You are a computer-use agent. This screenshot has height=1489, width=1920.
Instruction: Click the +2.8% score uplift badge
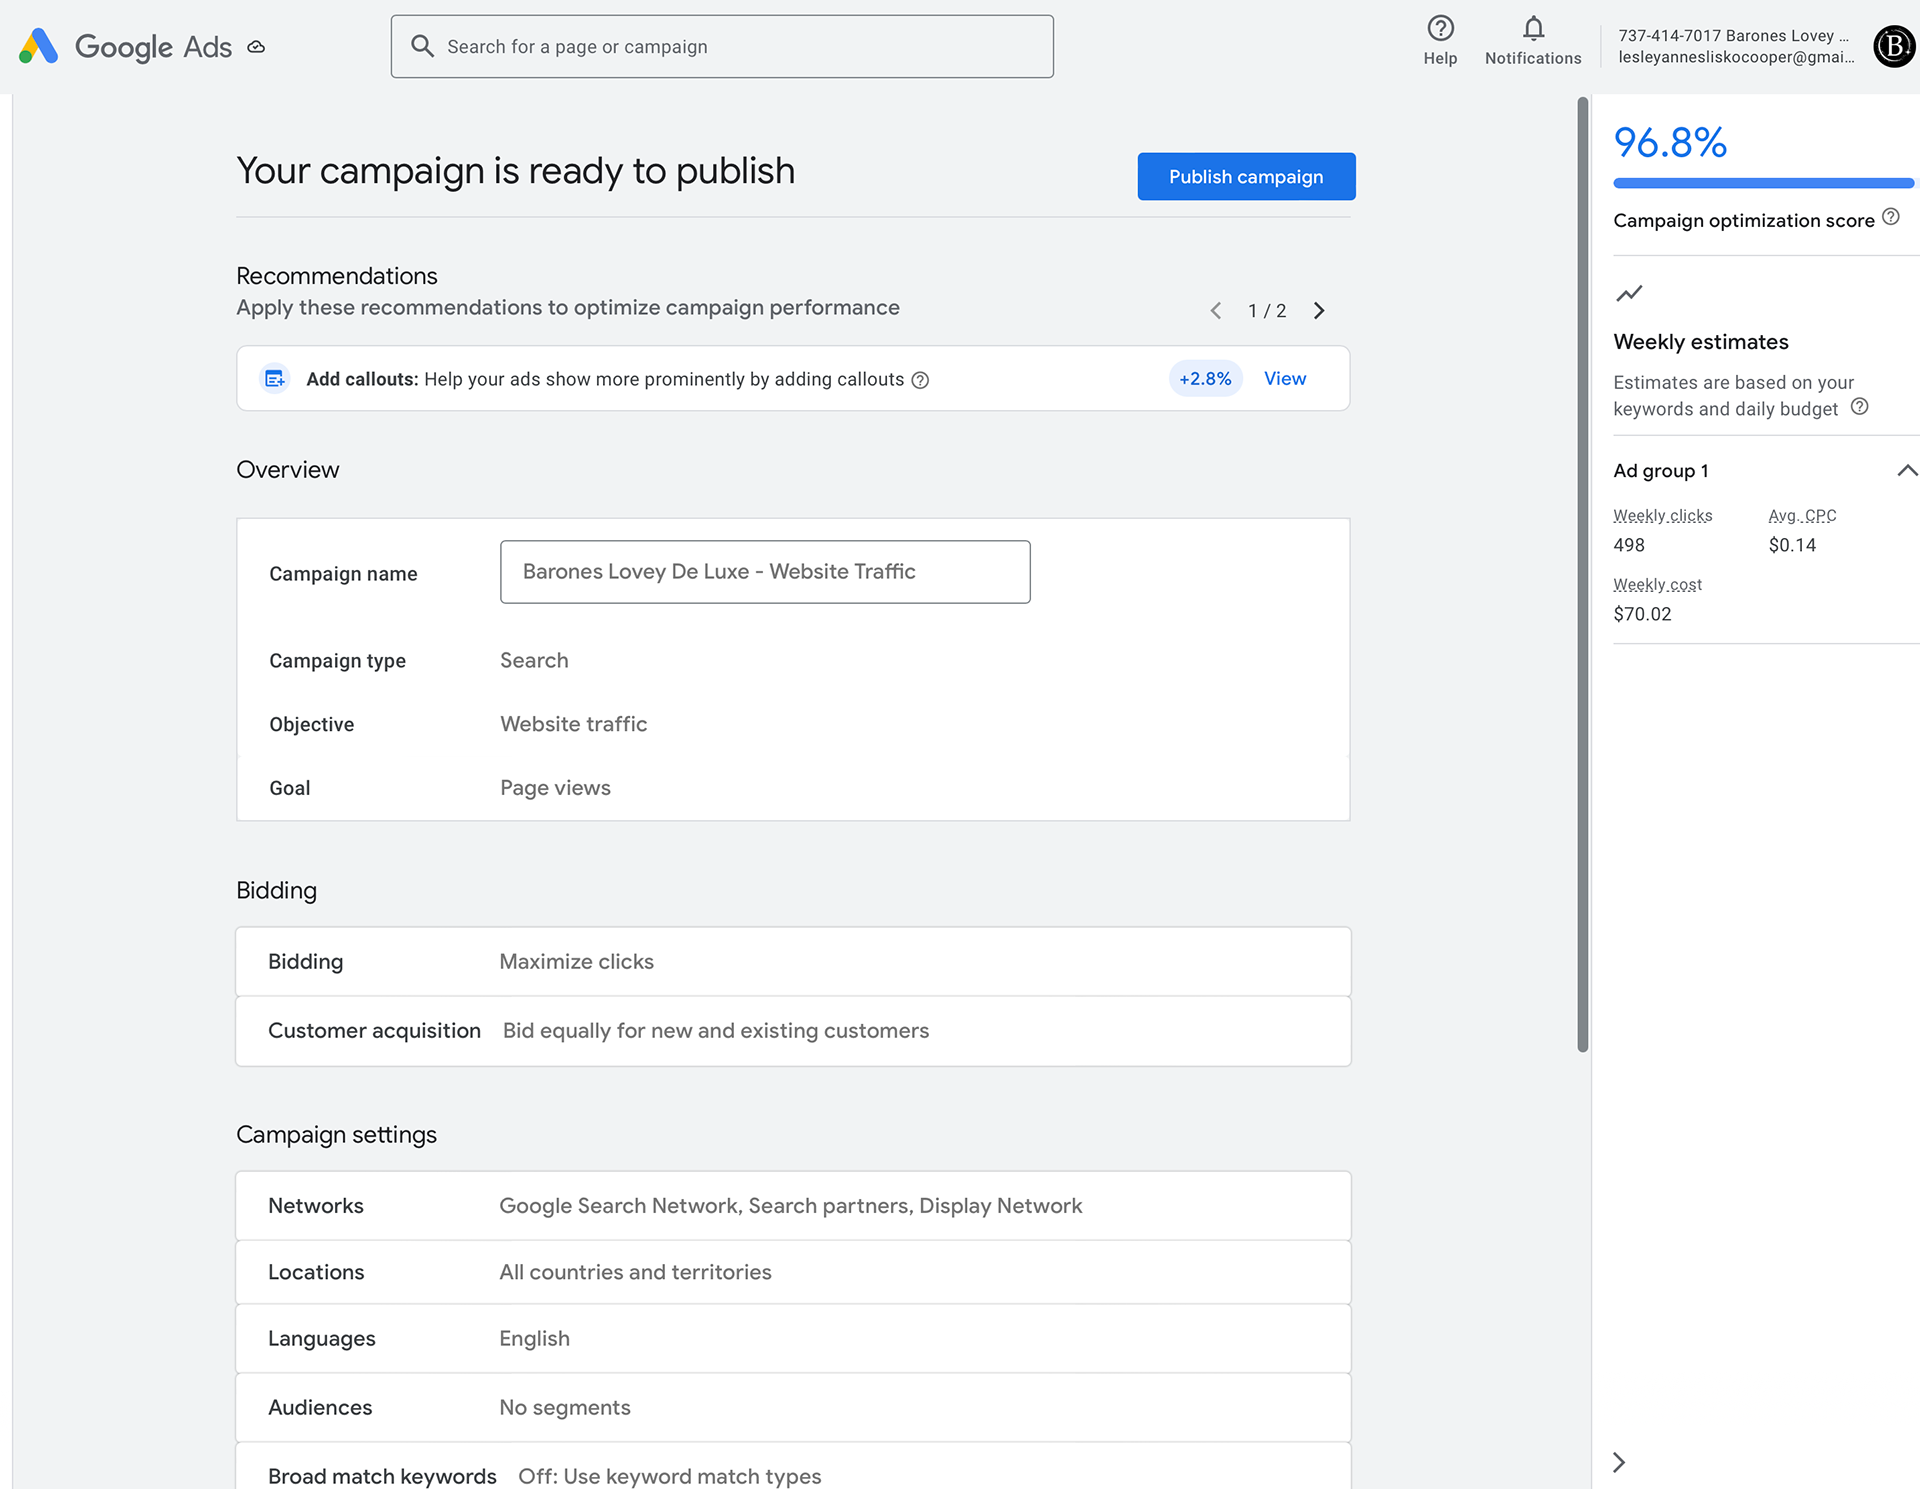tap(1205, 378)
